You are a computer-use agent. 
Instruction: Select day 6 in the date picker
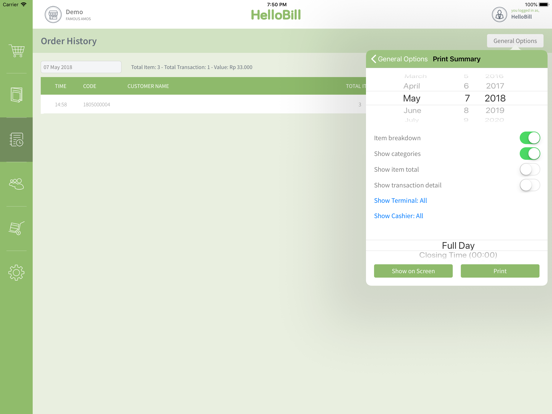(x=466, y=86)
